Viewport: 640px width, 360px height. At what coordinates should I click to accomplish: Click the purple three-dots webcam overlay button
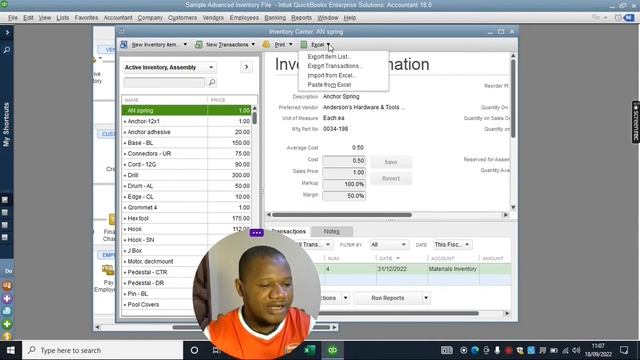pyautogui.click(x=256, y=233)
